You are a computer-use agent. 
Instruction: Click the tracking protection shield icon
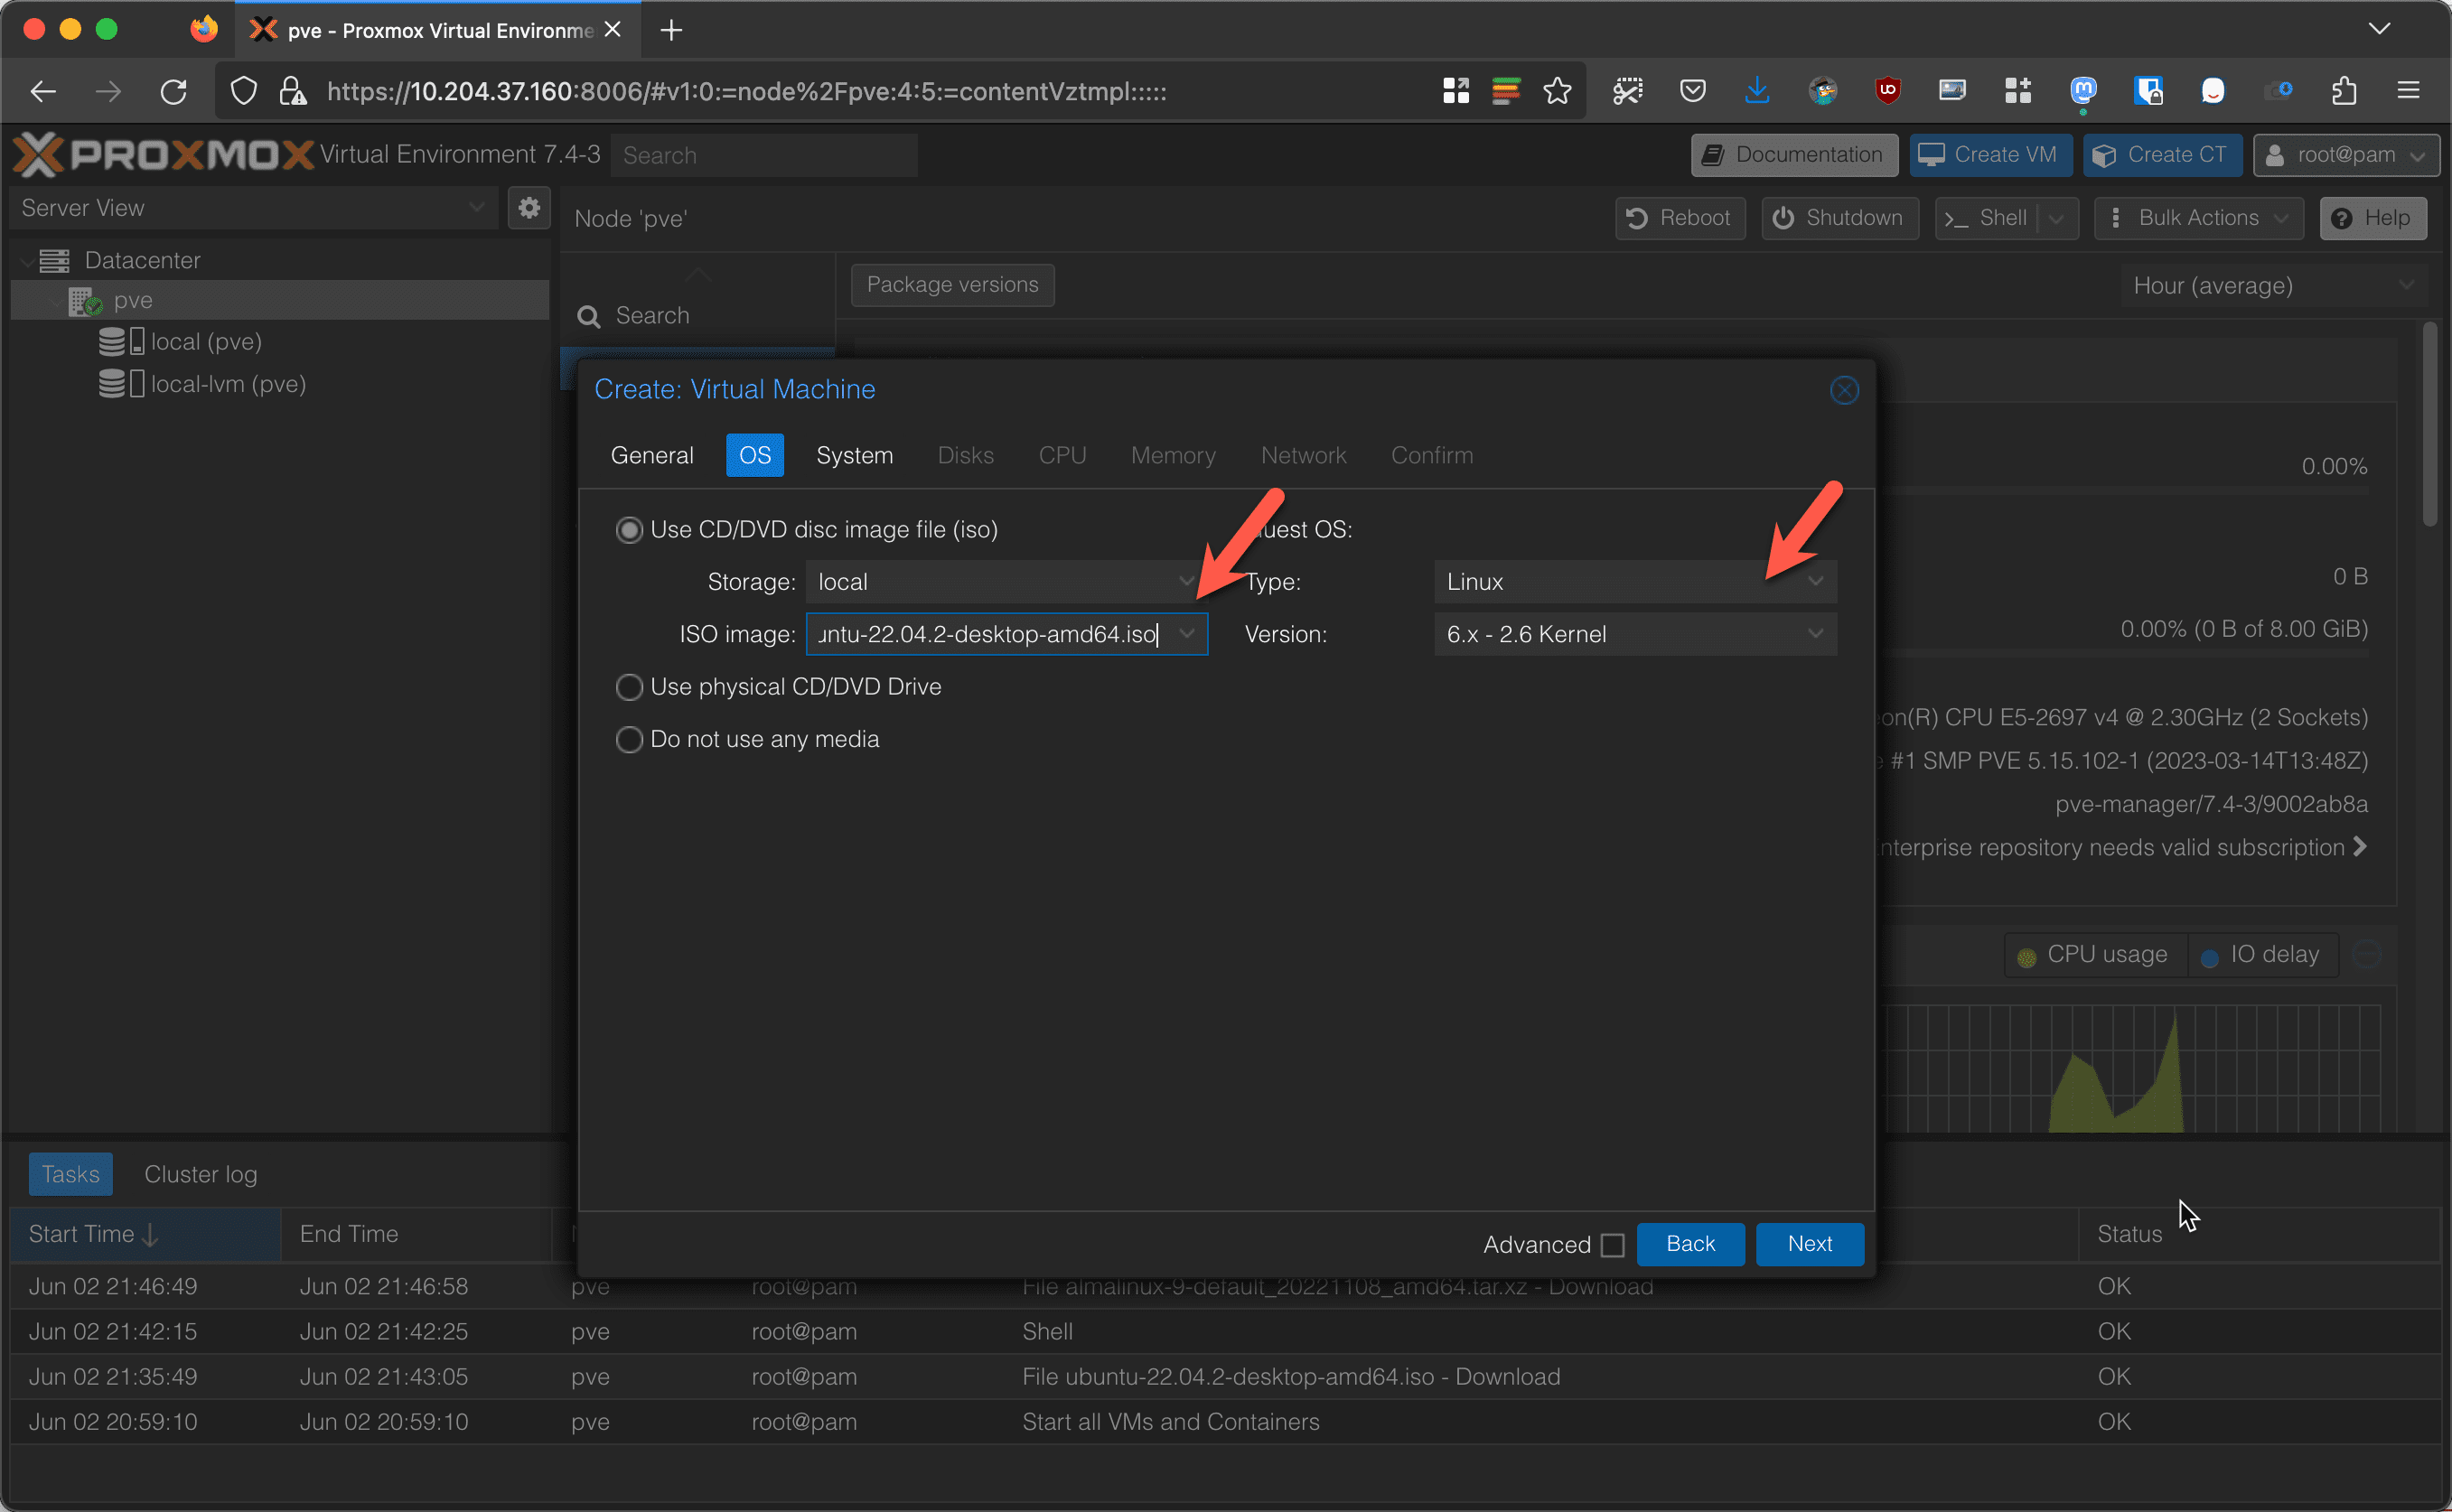point(243,92)
